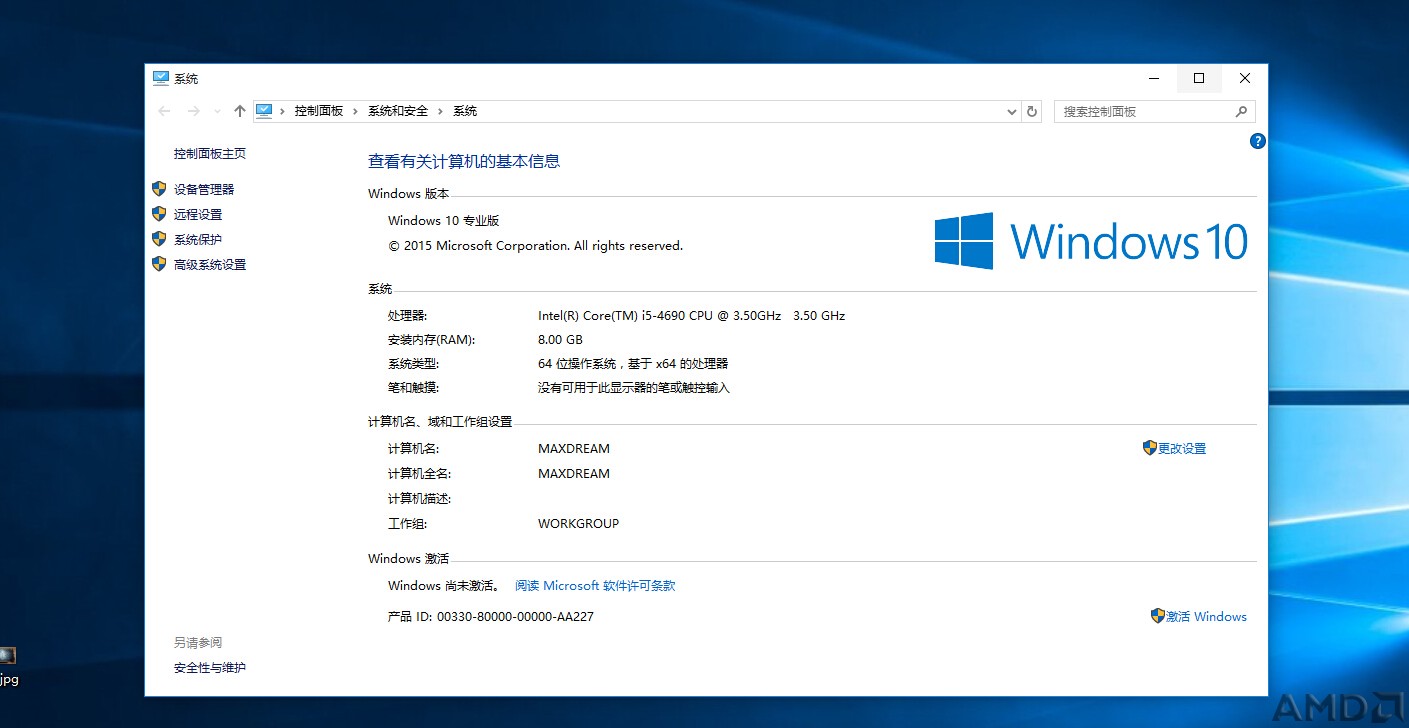Open 远程设置 link

click(198, 214)
